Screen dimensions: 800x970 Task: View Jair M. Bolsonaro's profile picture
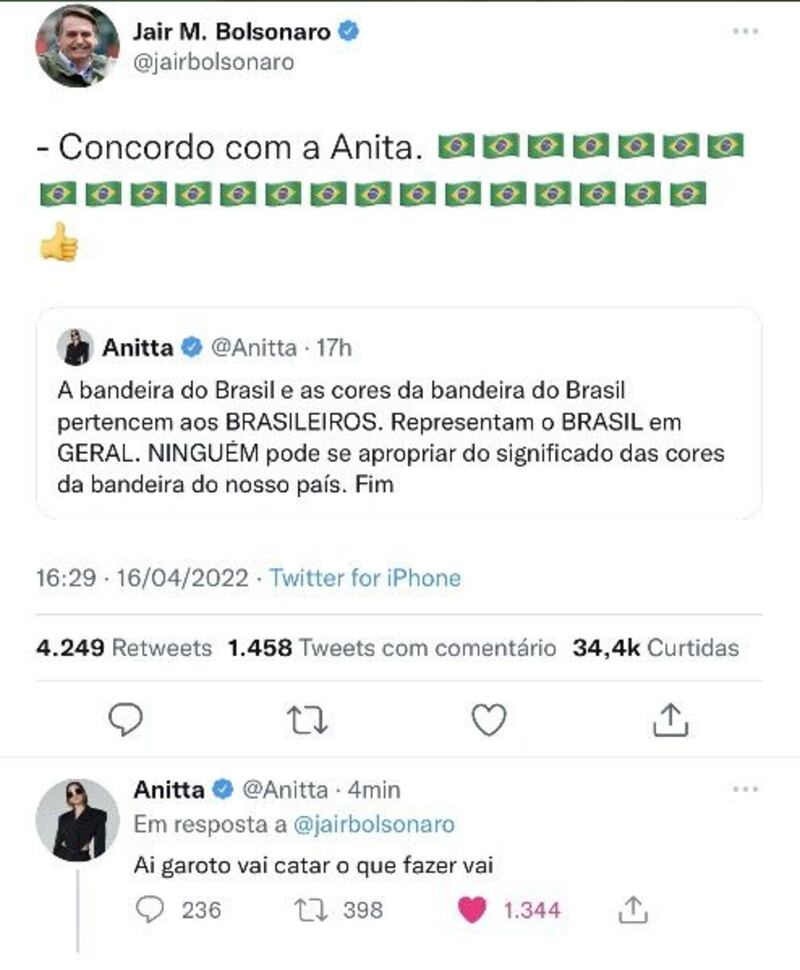pos(77,47)
